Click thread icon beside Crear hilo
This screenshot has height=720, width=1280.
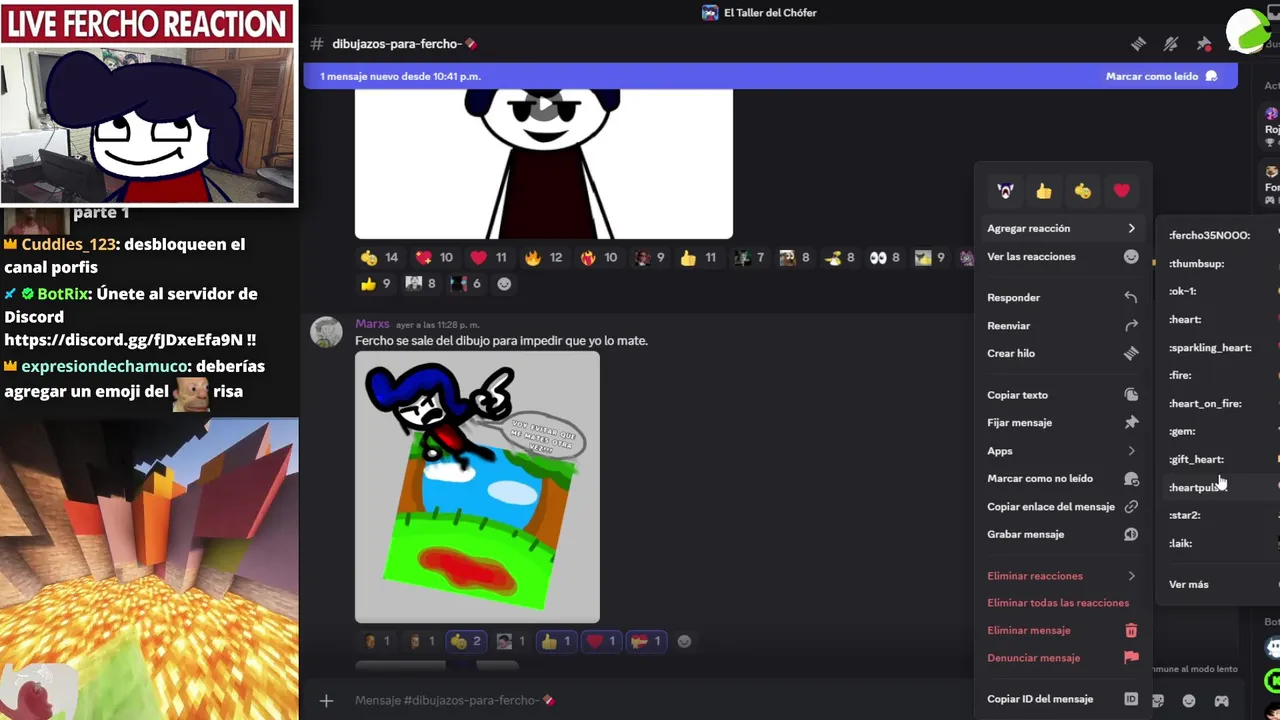[1131, 353]
